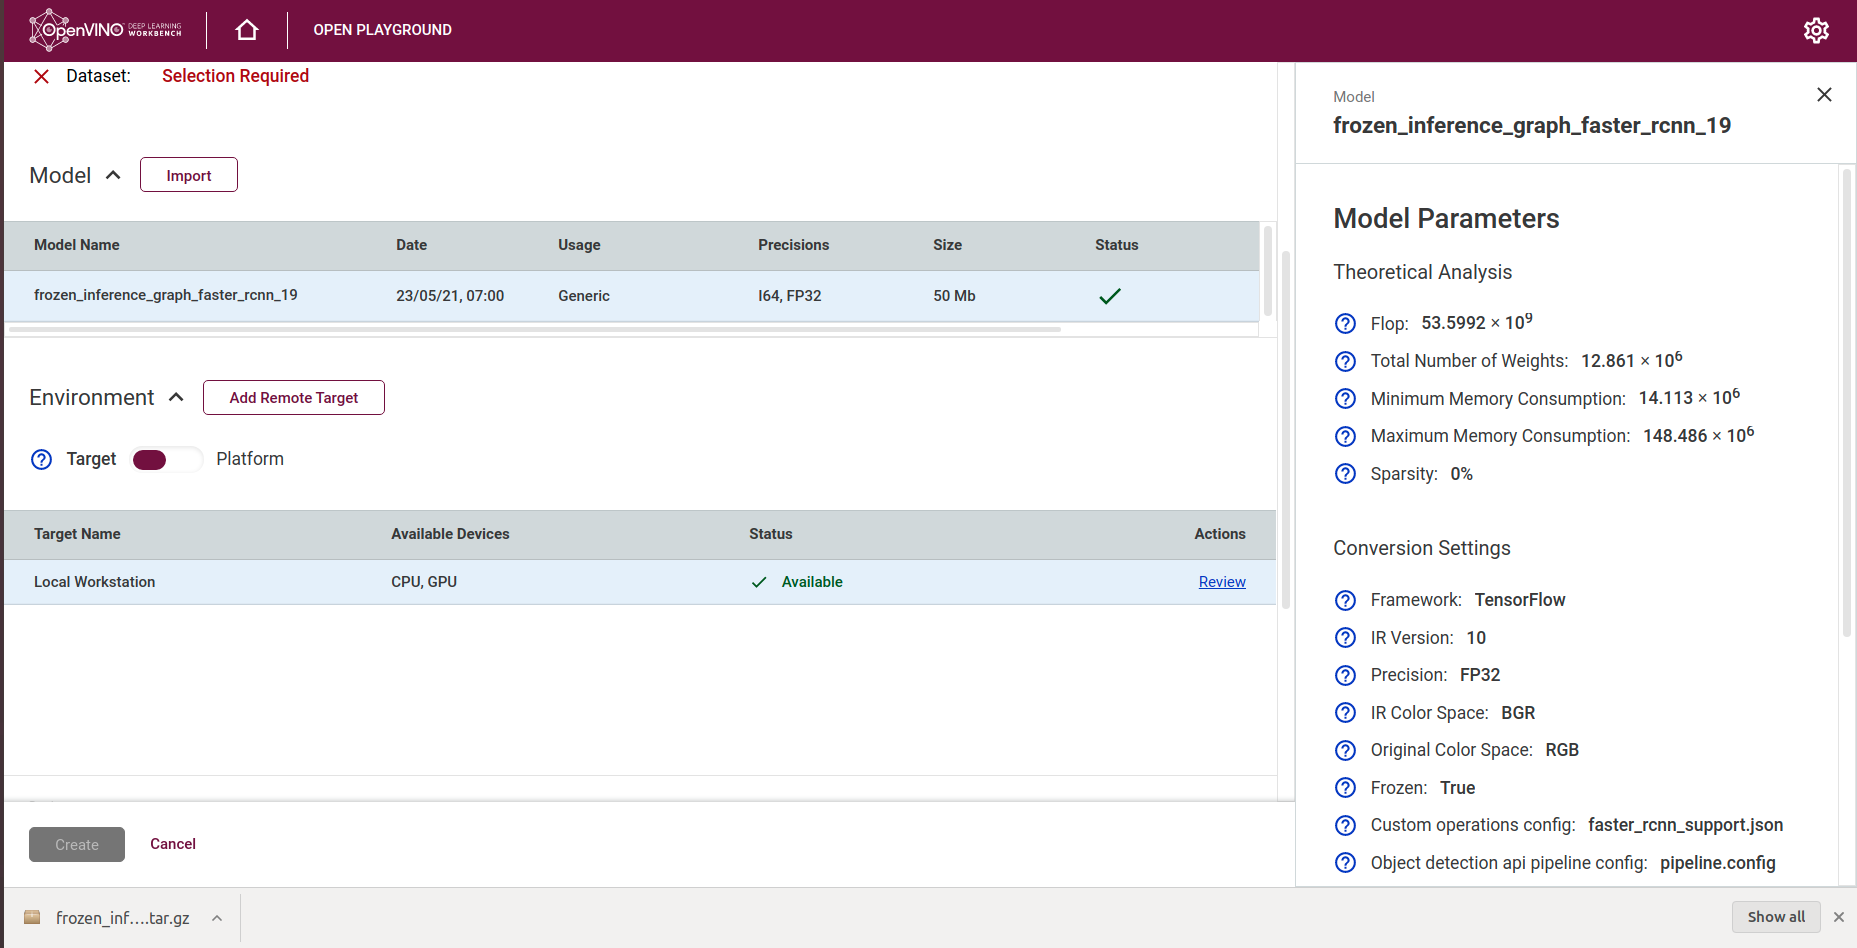Open options for downloaded frozen_inf tar.gz
This screenshot has height=948, width=1857.
[x=217, y=918]
